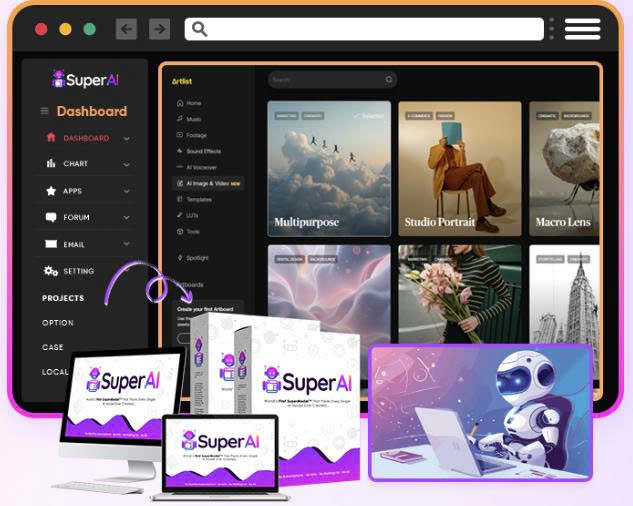The height and width of the screenshot is (506, 633).
Task: Click the Spotlight icon in Artlist sidebar
Action: [180, 258]
